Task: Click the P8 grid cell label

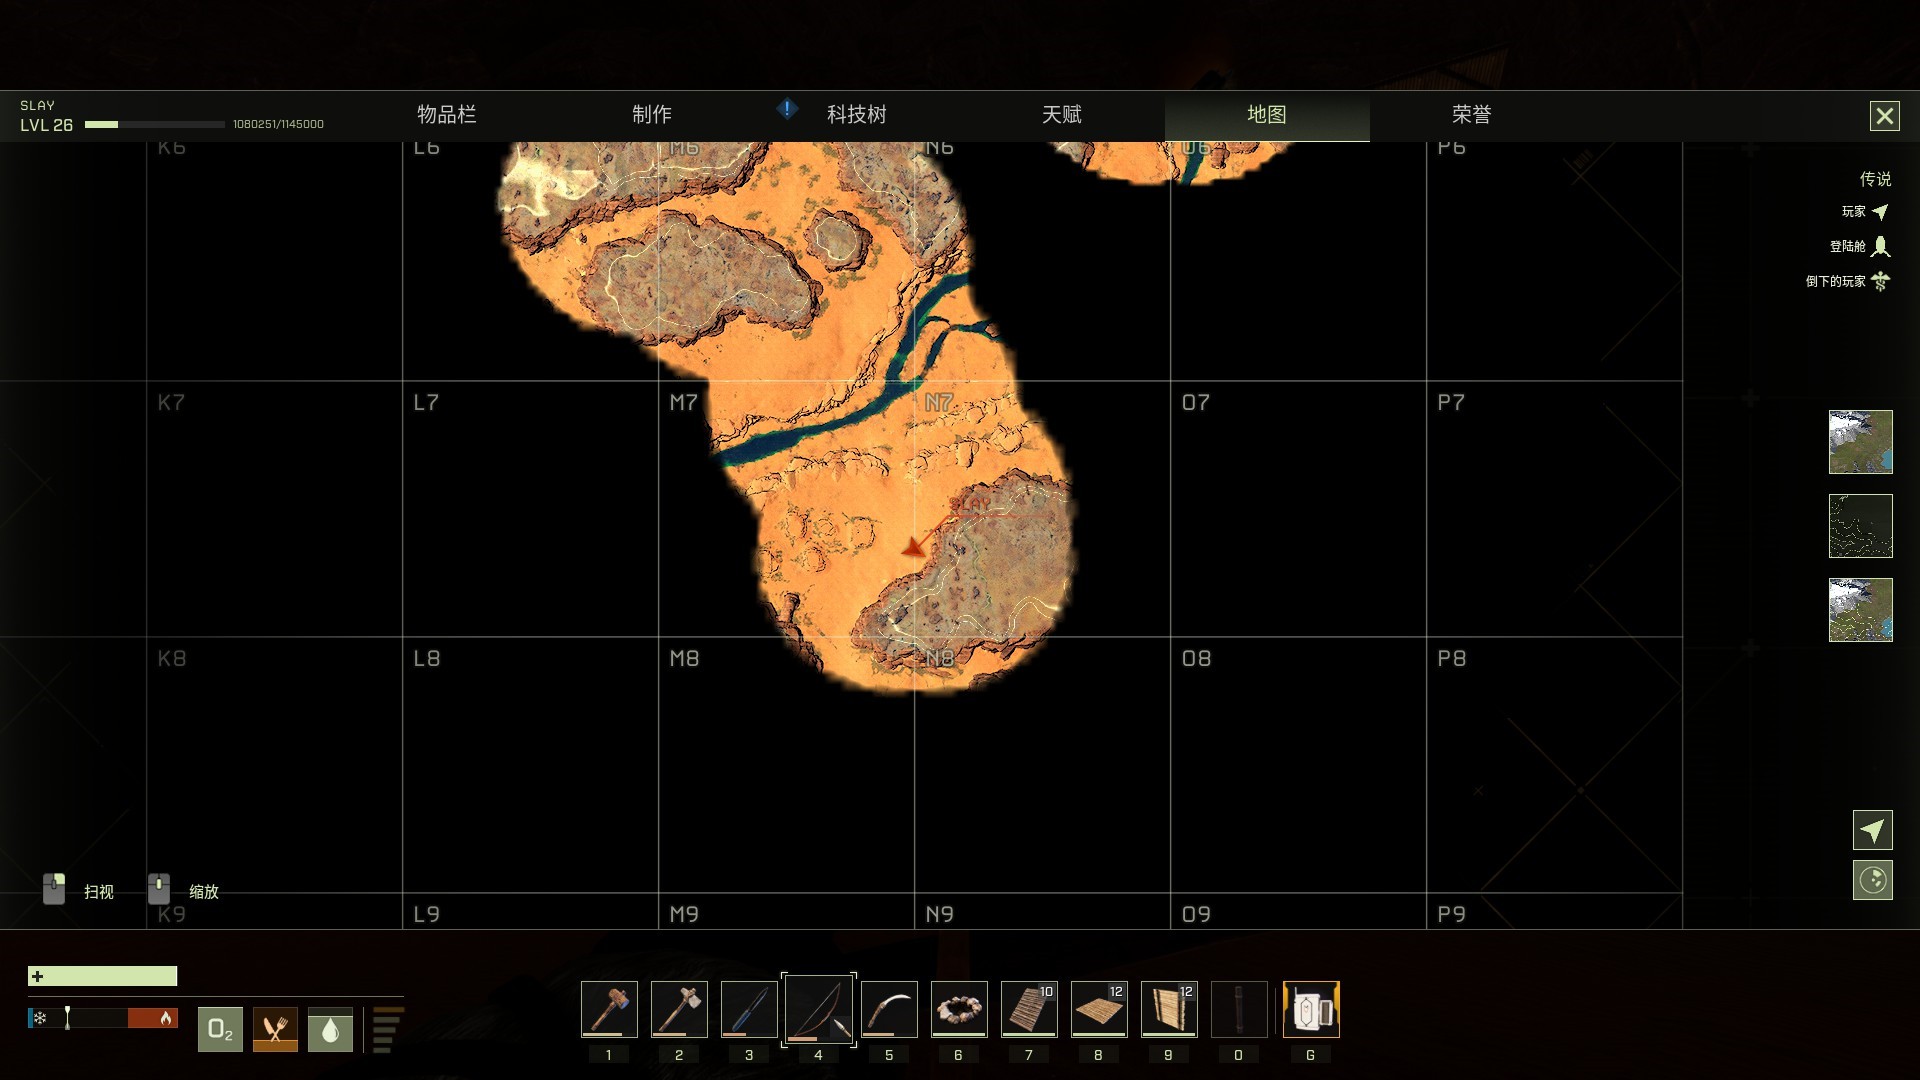Action: click(x=1452, y=658)
